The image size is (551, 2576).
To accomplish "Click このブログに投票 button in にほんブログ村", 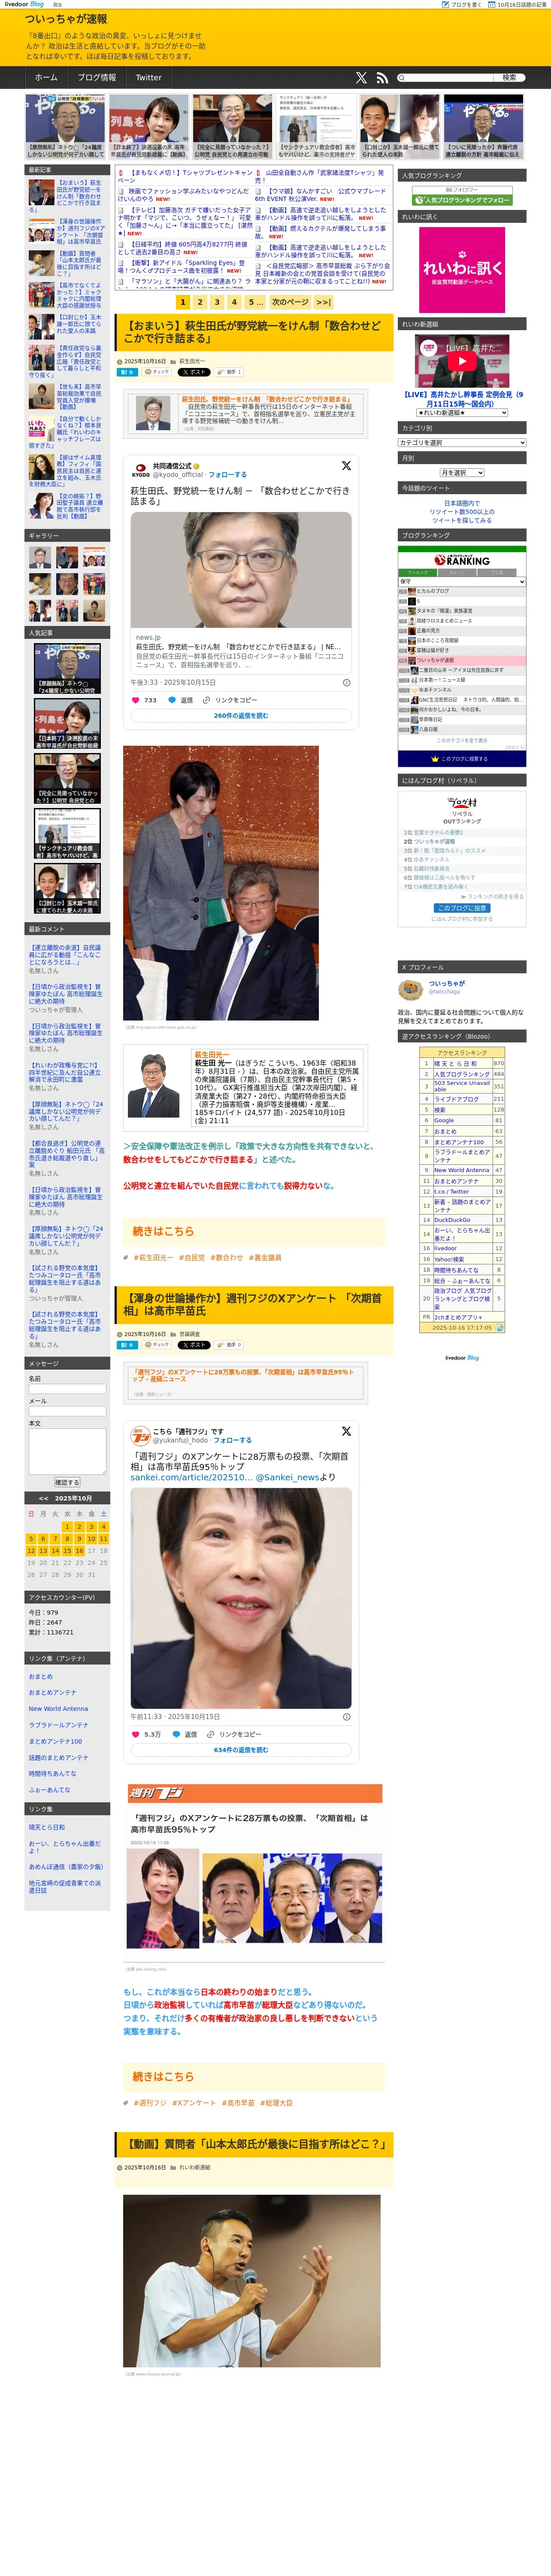I will [x=462, y=908].
